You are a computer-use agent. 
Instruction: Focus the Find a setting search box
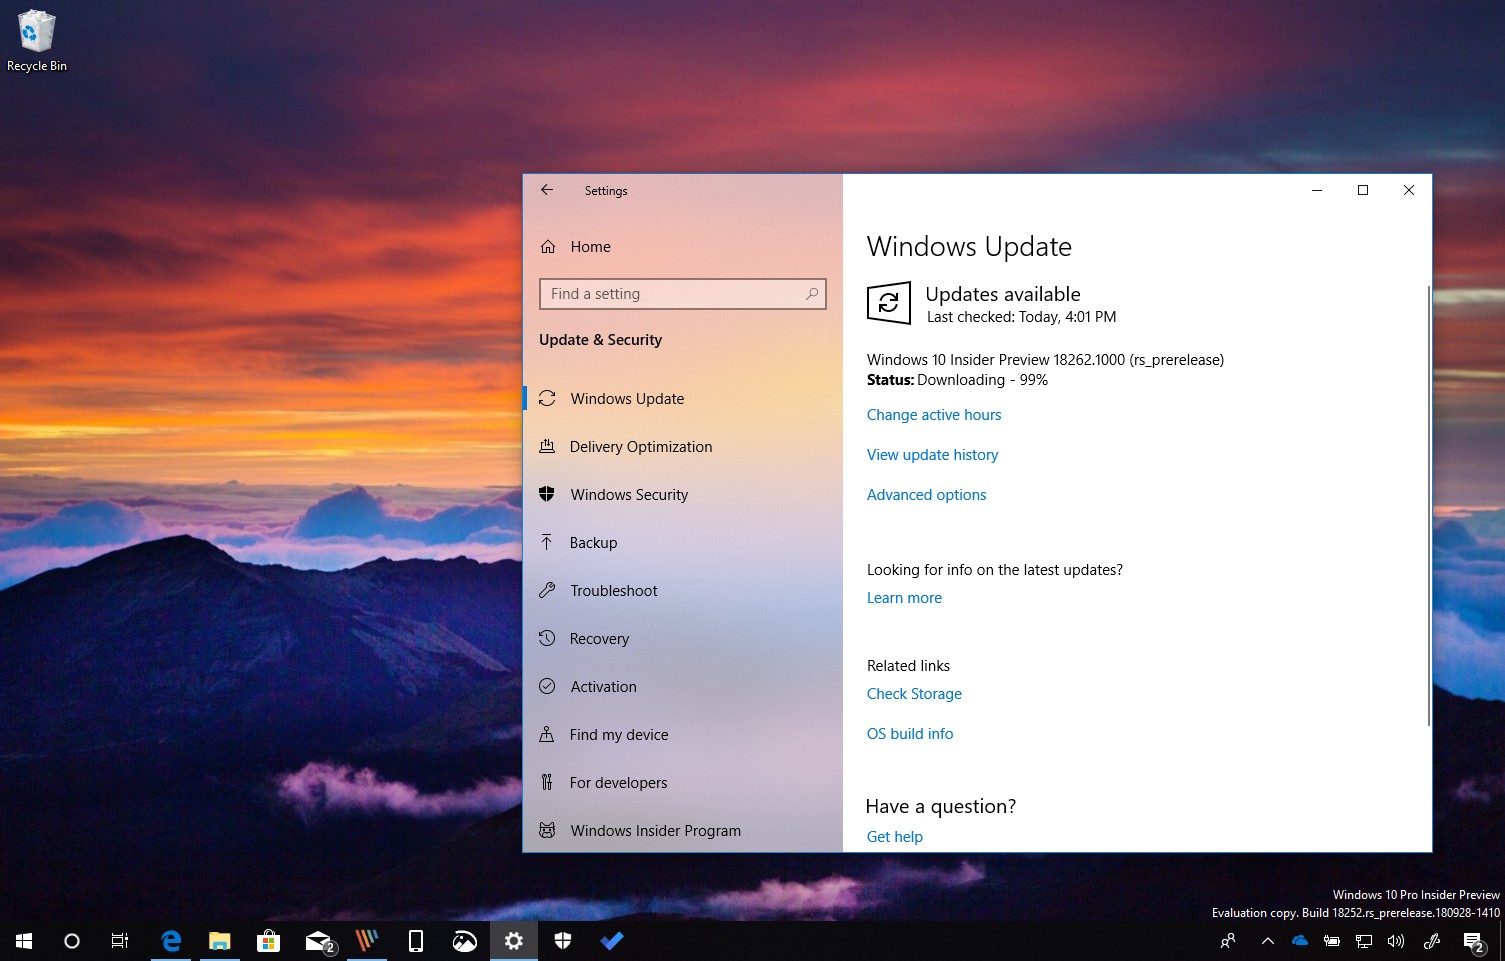pyautogui.click(x=683, y=294)
